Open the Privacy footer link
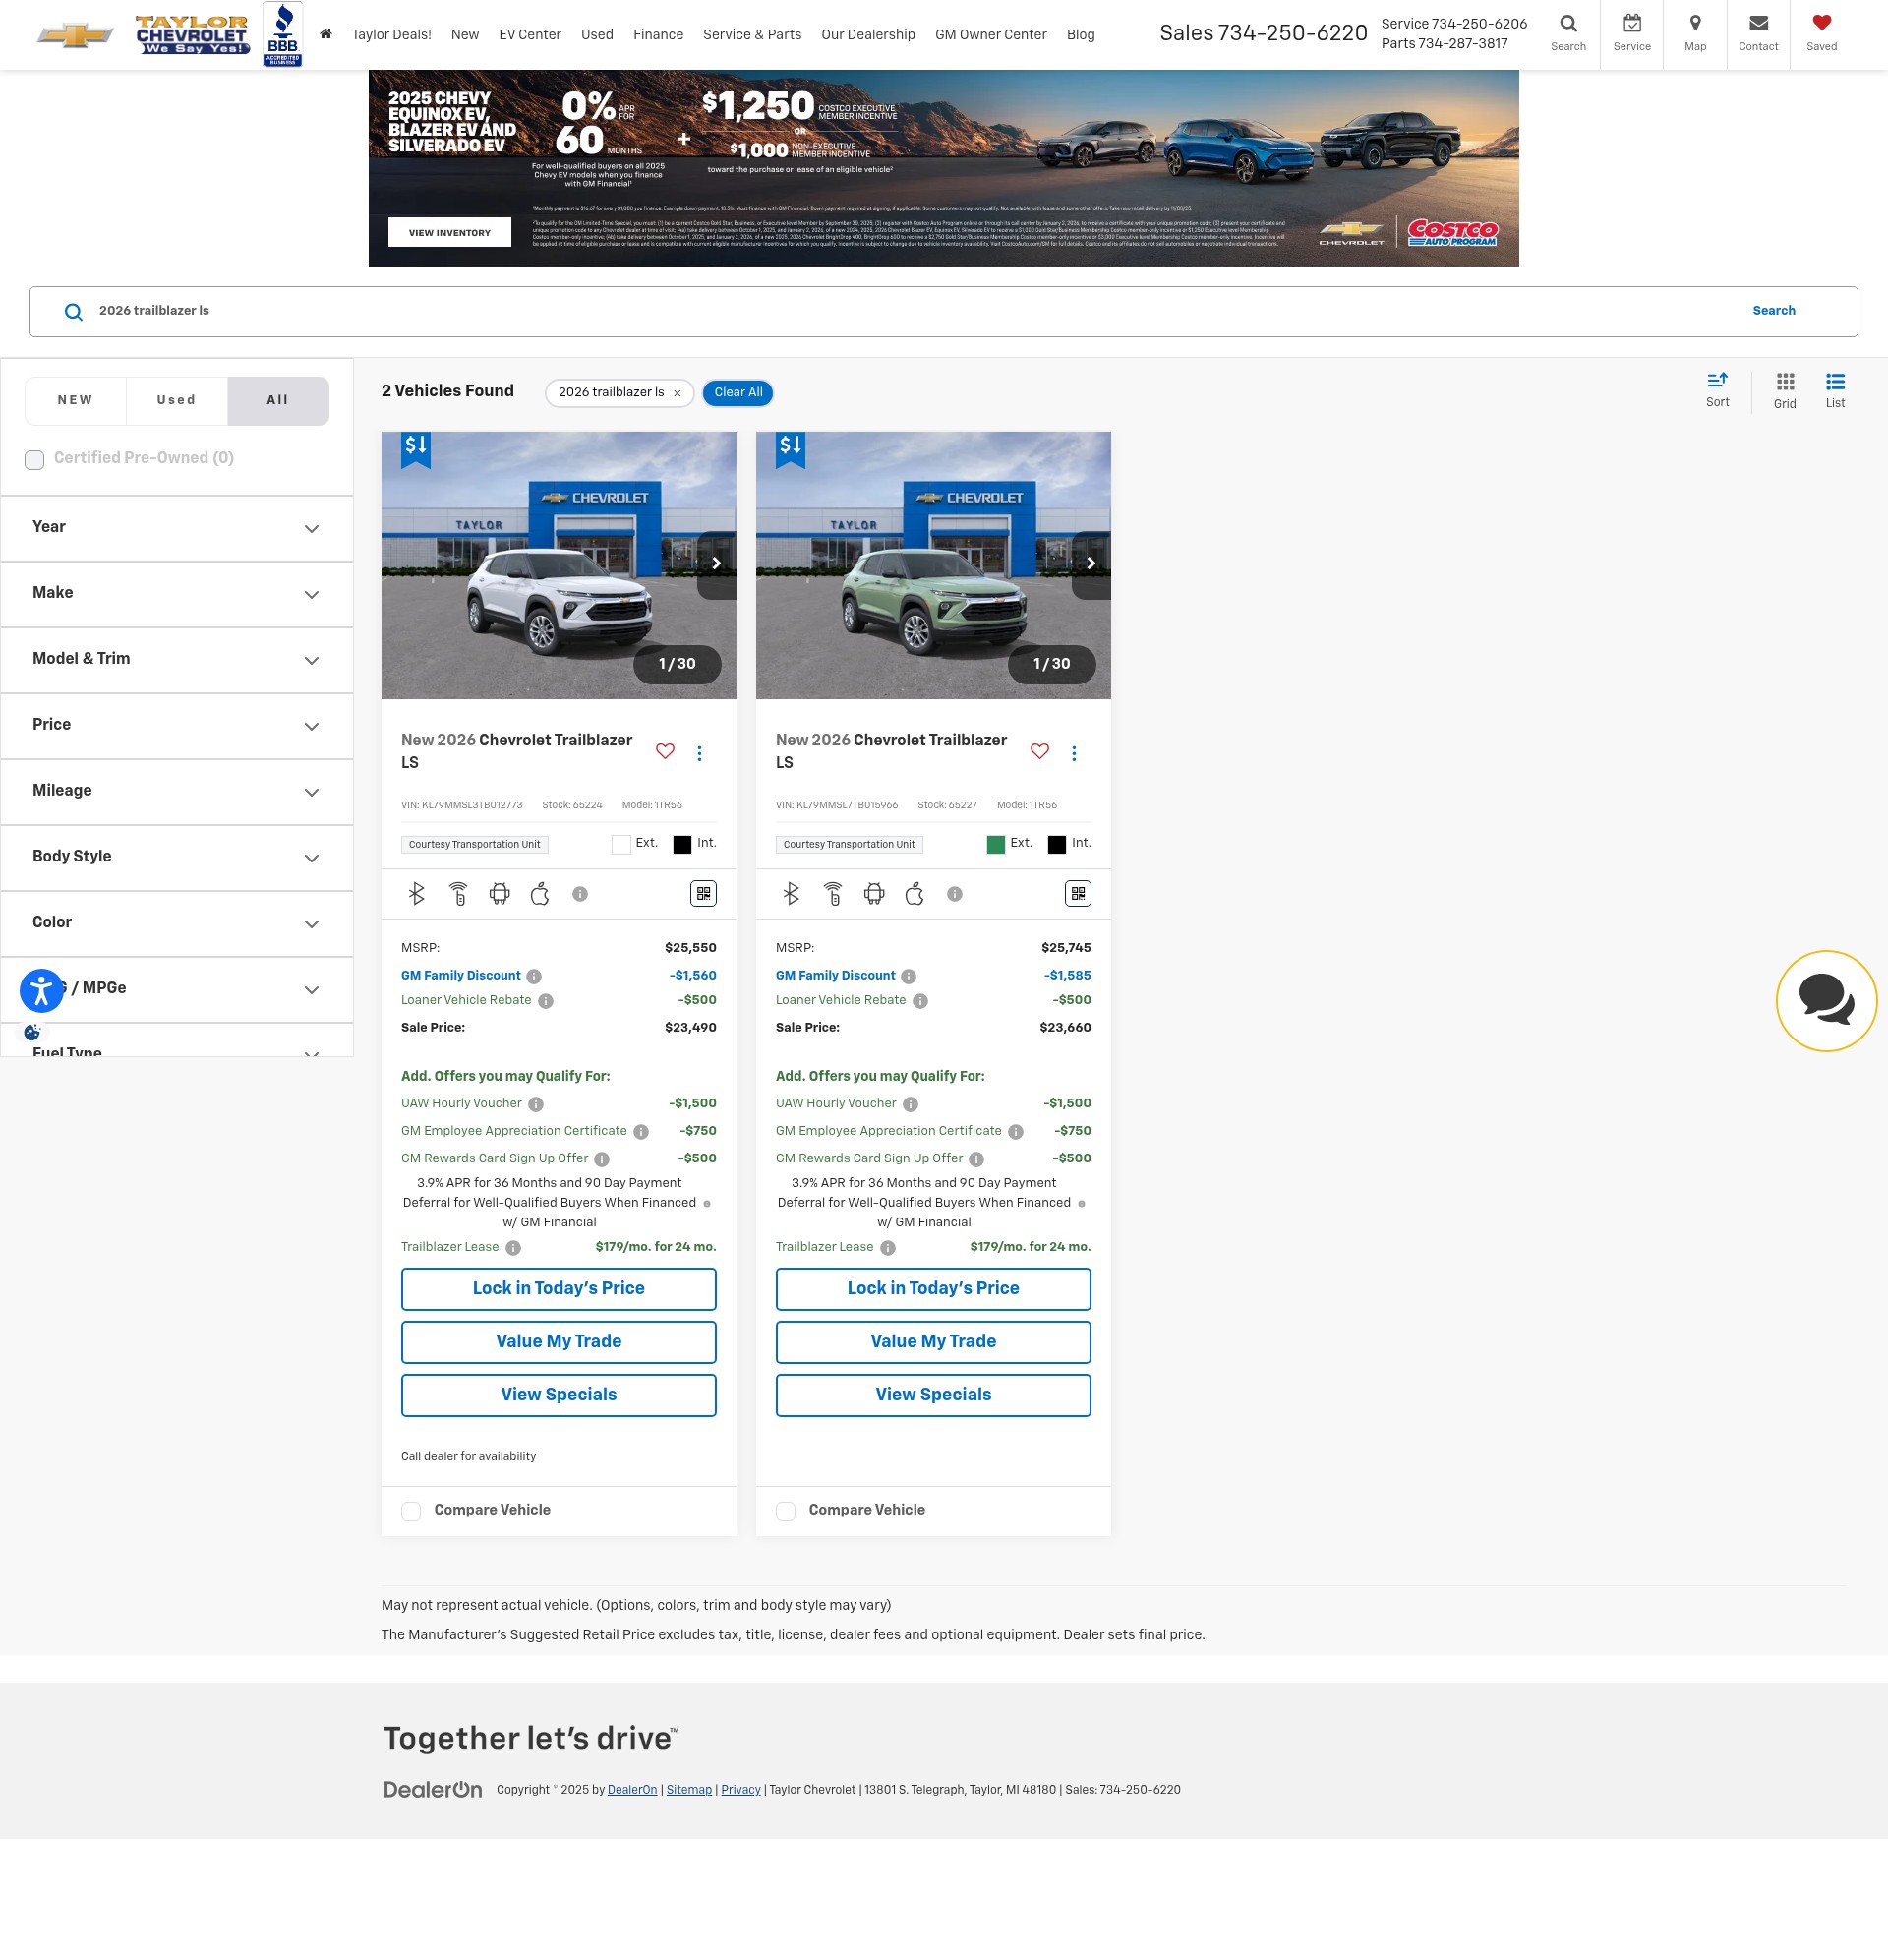 [x=741, y=1790]
